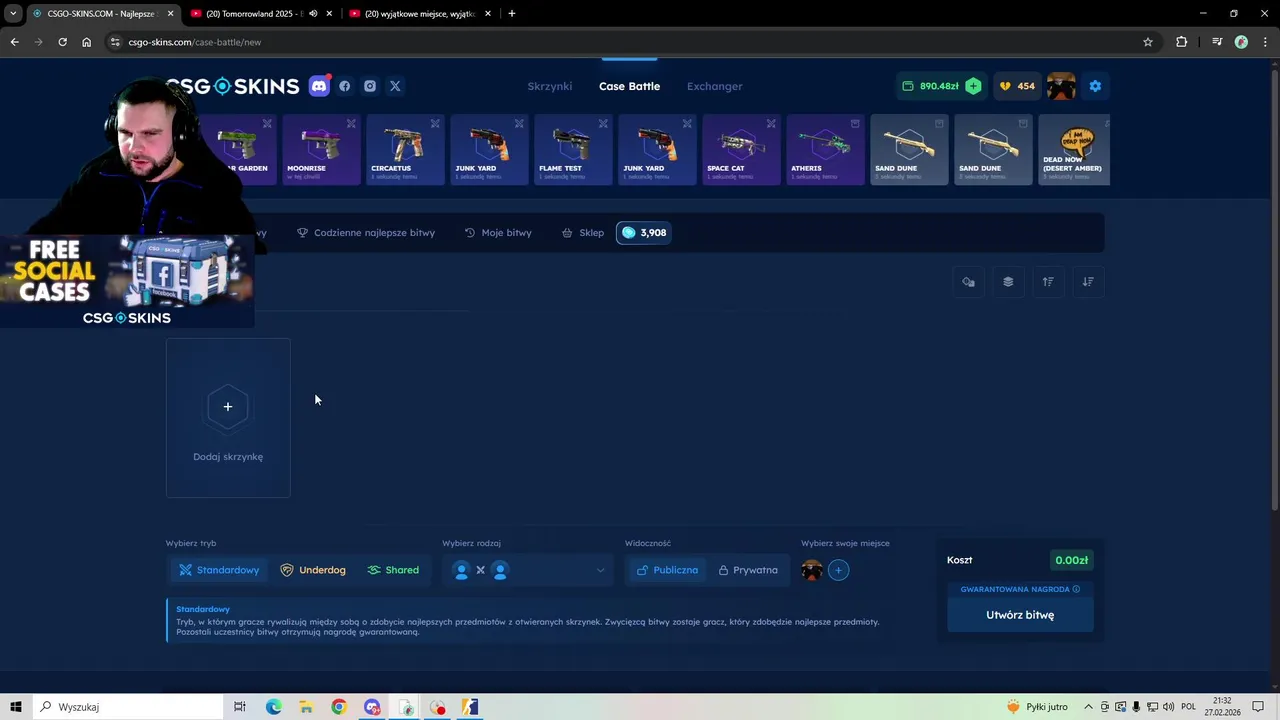Viewport: 1280px width, 720px height.
Task: Open the Skrzynki tab
Action: (x=550, y=86)
